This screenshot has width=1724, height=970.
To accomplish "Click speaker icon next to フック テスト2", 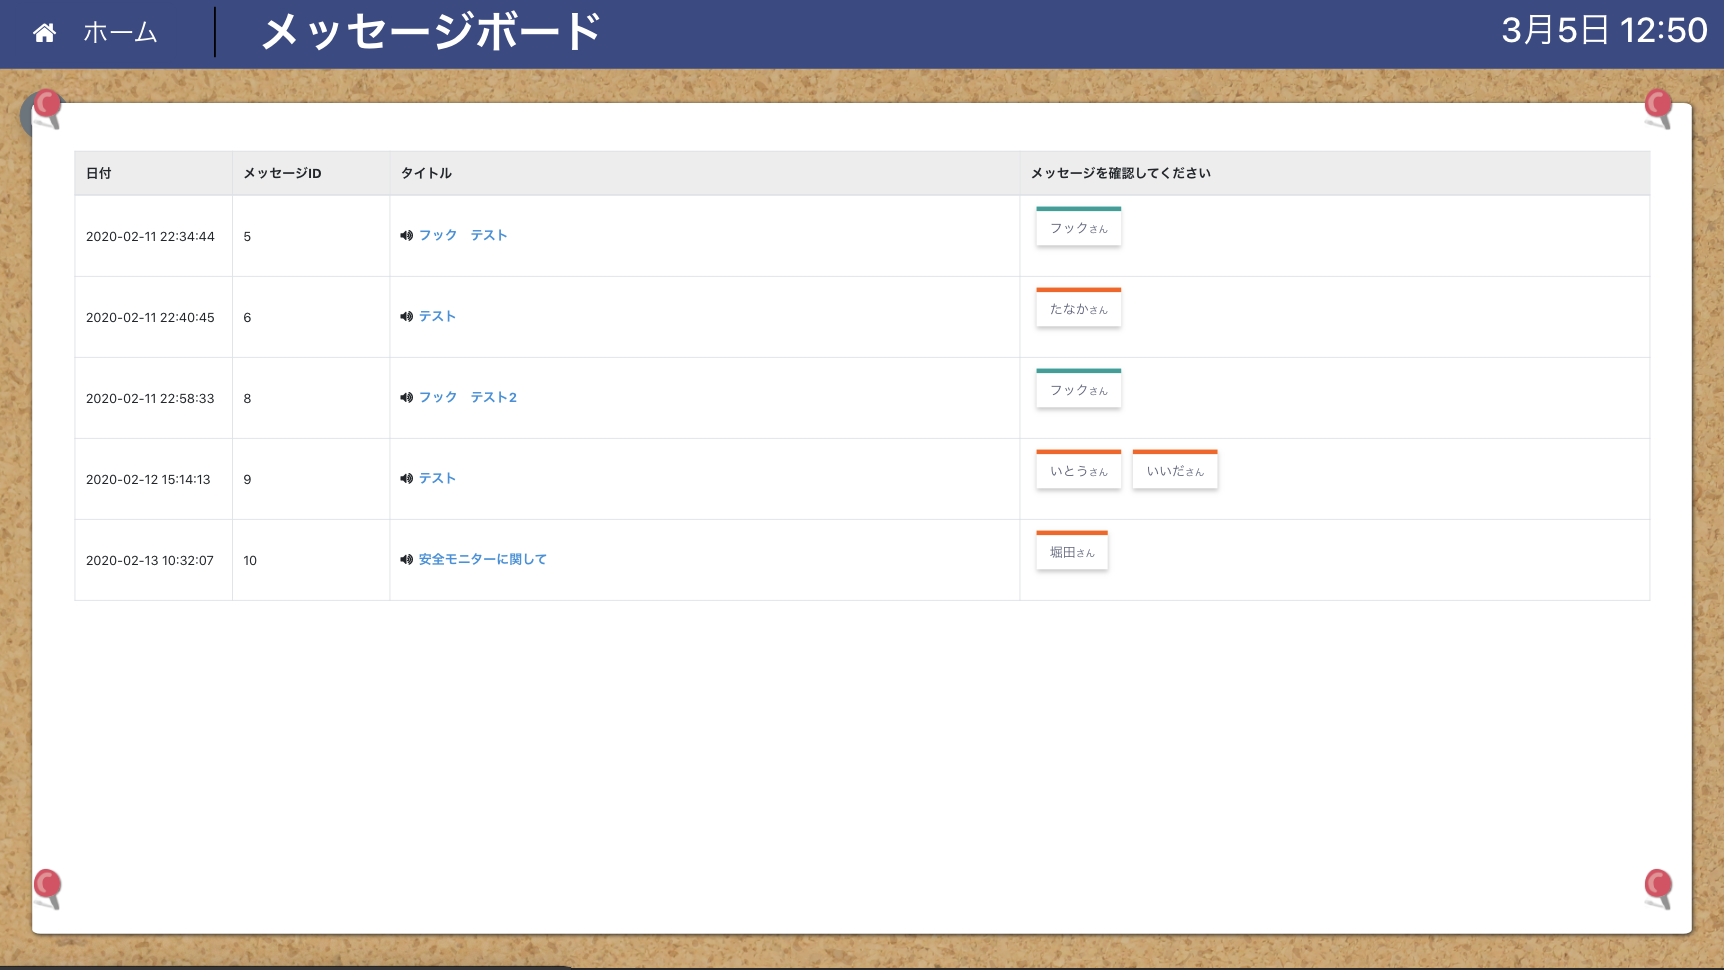I will (406, 398).
